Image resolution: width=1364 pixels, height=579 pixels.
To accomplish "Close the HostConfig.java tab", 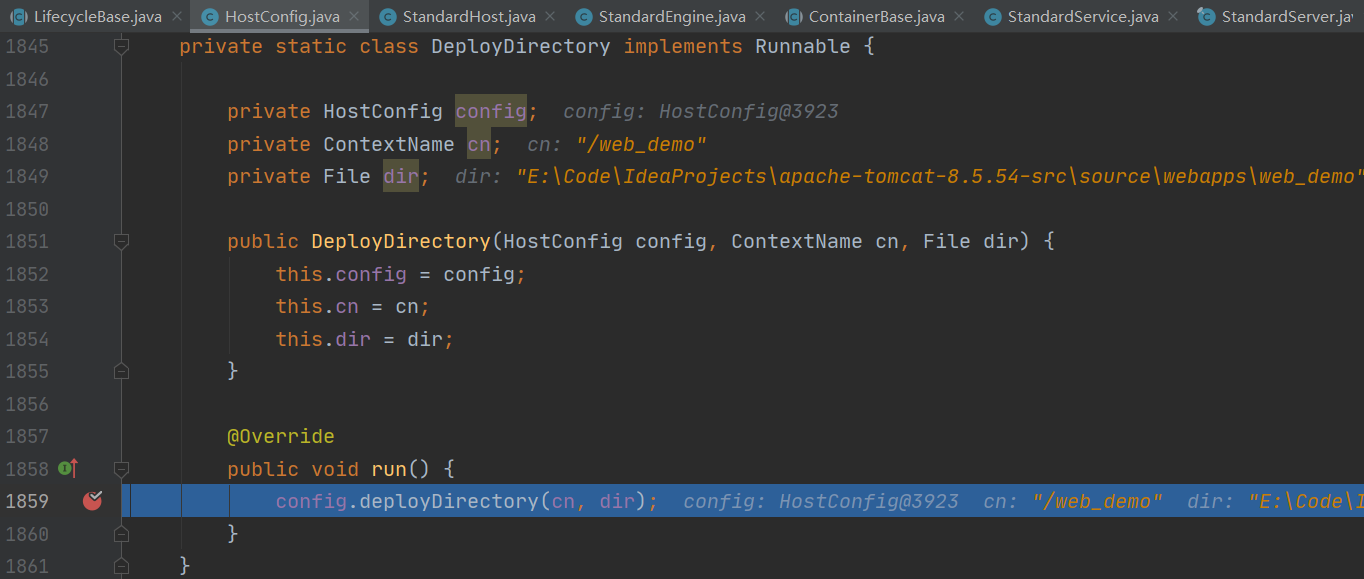I will (x=354, y=17).
